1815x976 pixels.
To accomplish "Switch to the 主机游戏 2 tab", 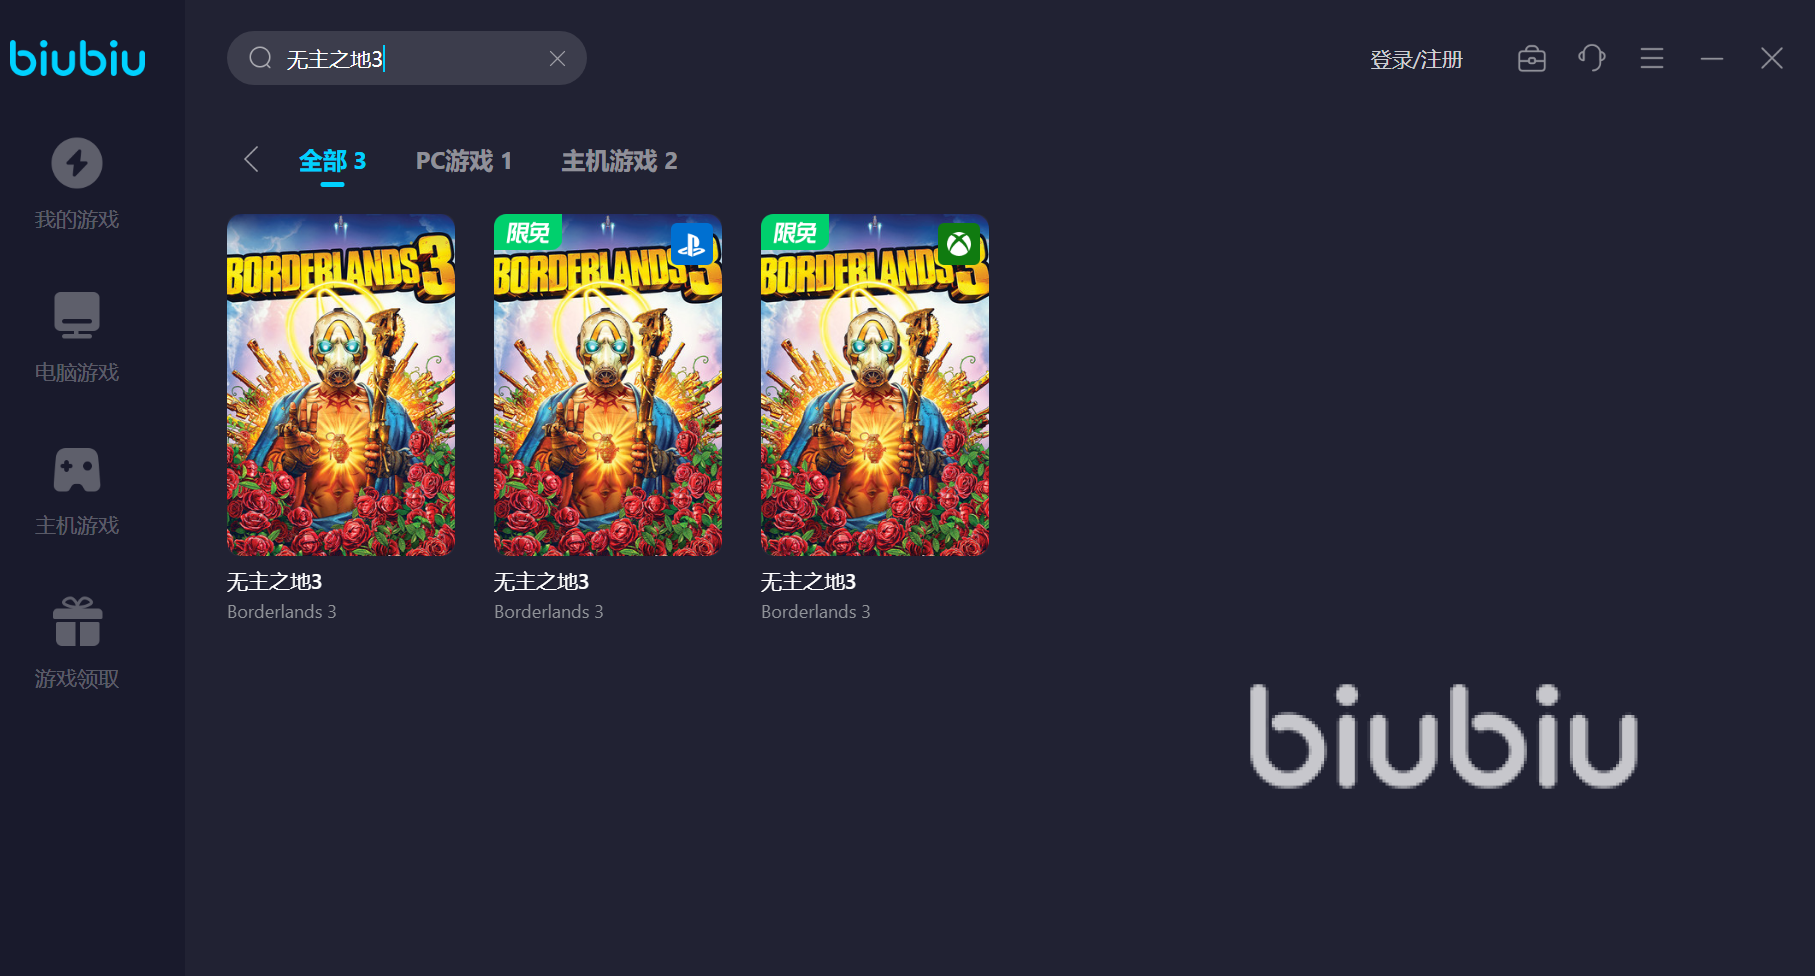I will (x=619, y=161).
